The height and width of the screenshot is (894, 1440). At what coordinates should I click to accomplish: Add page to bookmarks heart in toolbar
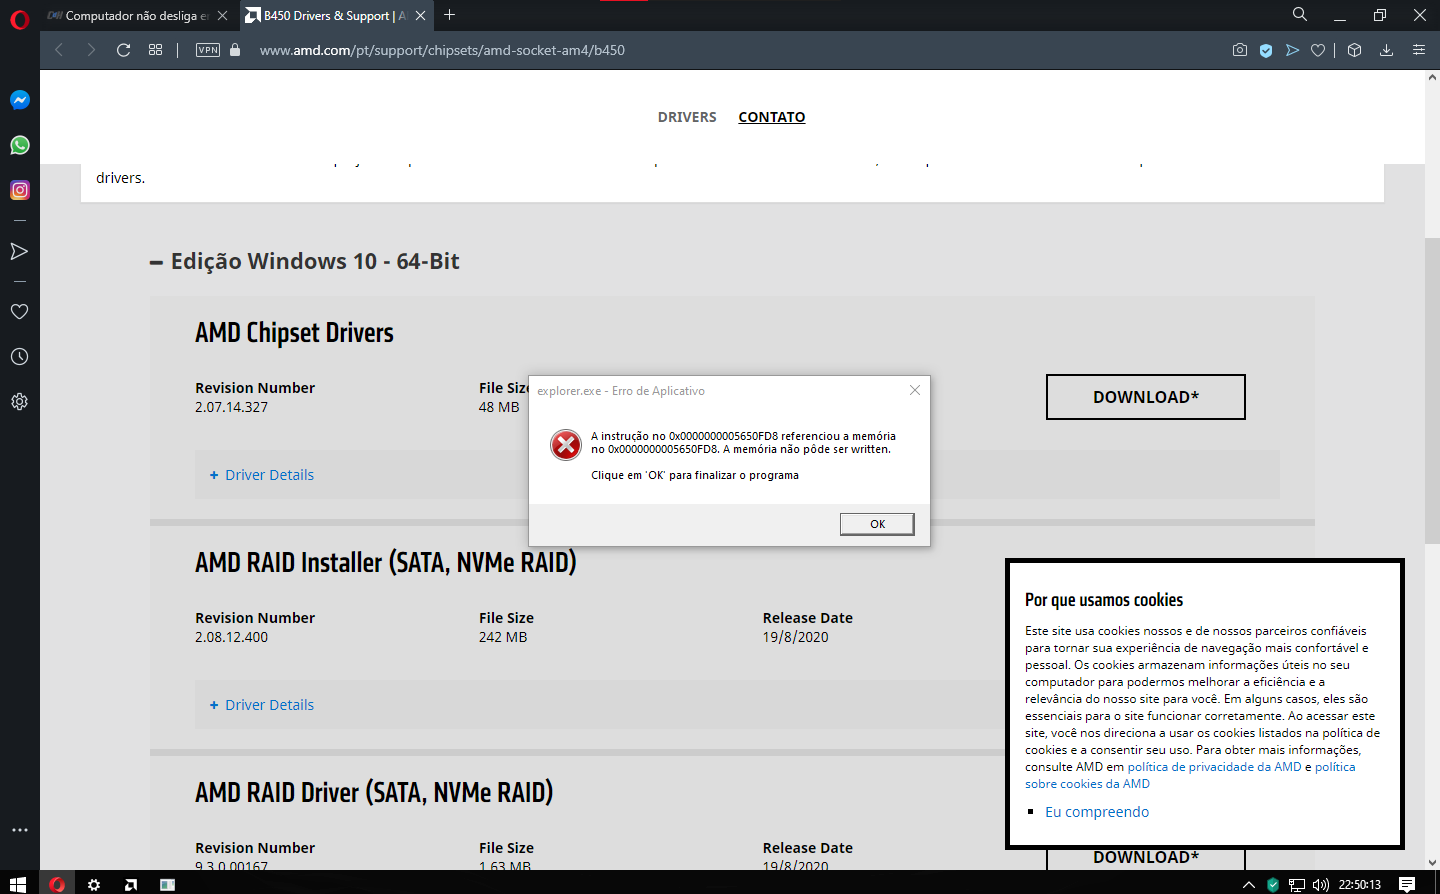click(x=1318, y=50)
